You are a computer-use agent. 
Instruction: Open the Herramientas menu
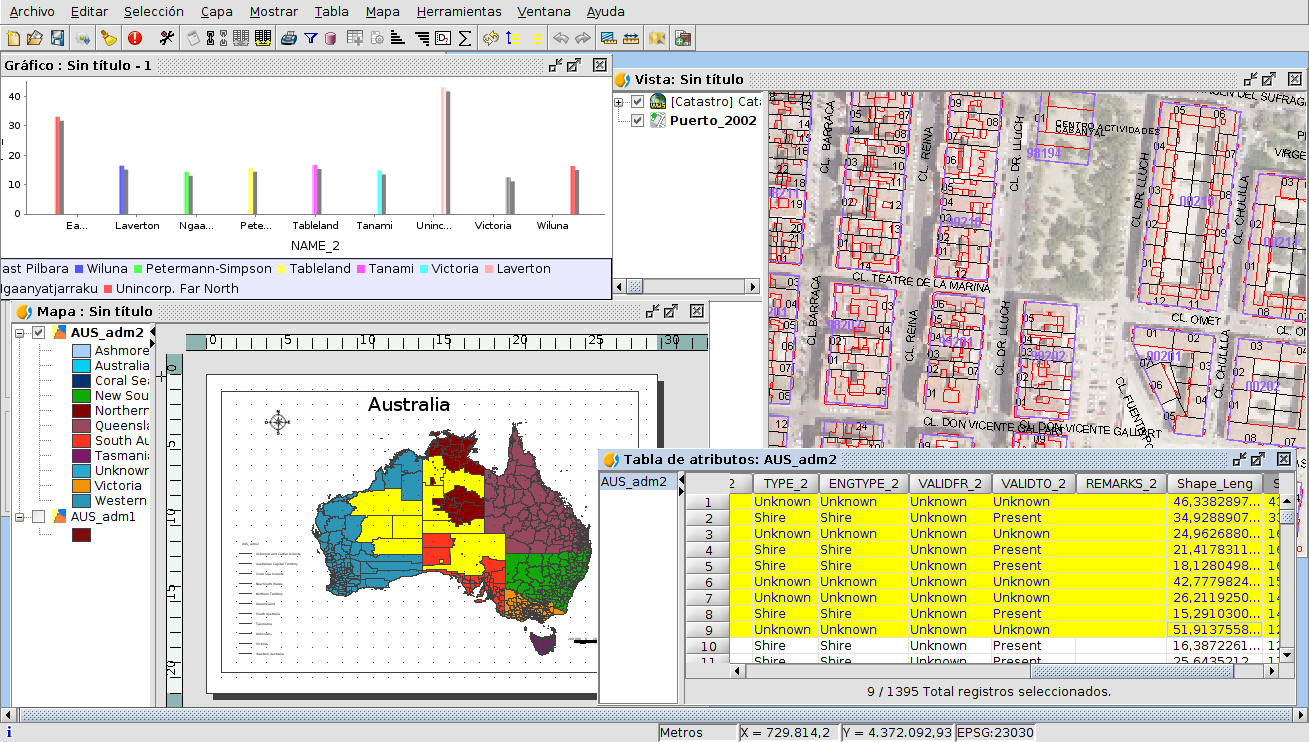pos(459,12)
